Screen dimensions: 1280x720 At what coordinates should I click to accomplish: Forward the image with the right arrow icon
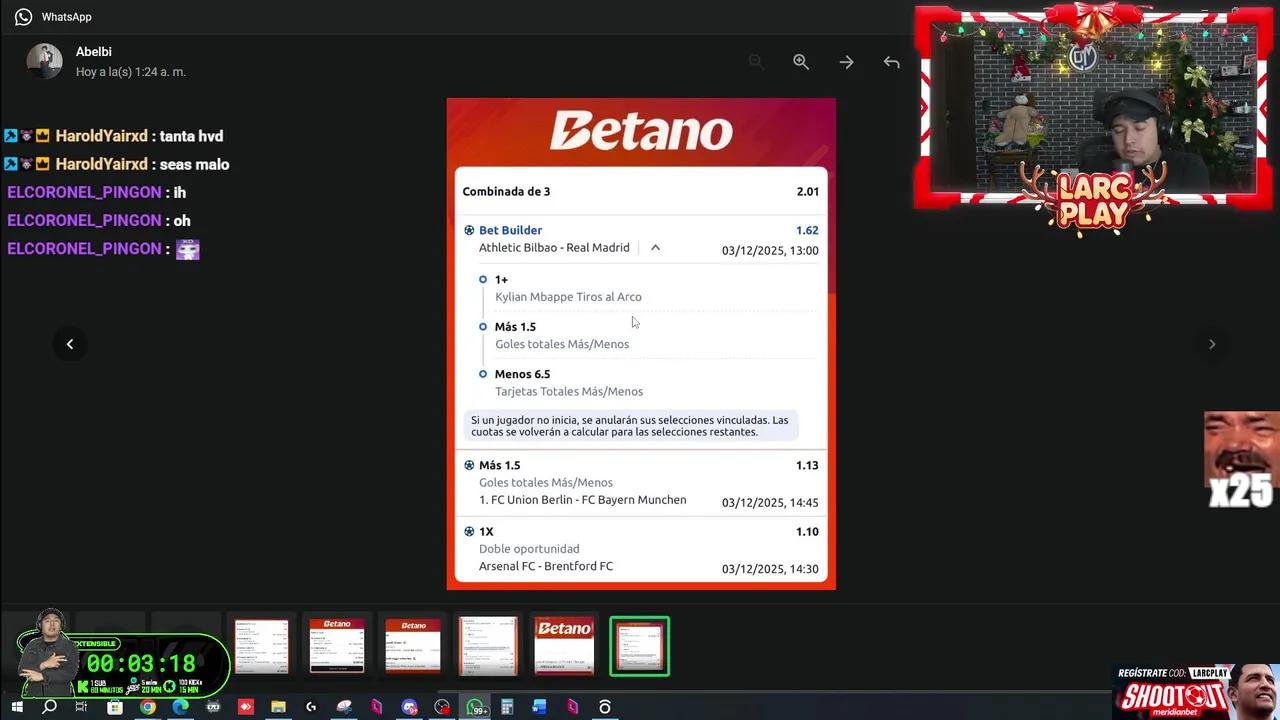point(846,62)
